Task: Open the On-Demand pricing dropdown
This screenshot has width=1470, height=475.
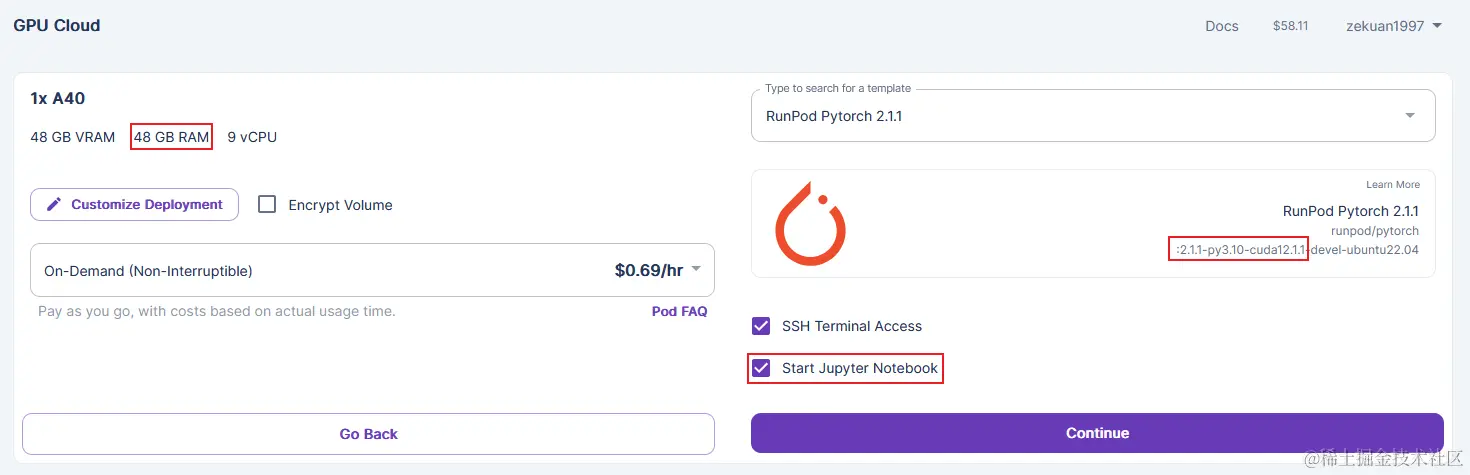Action: tap(372, 270)
